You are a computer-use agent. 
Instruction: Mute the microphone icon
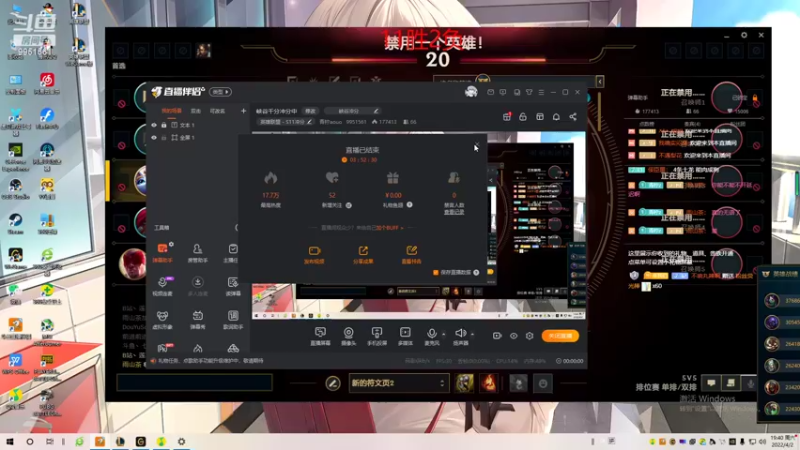click(x=432, y=334)
